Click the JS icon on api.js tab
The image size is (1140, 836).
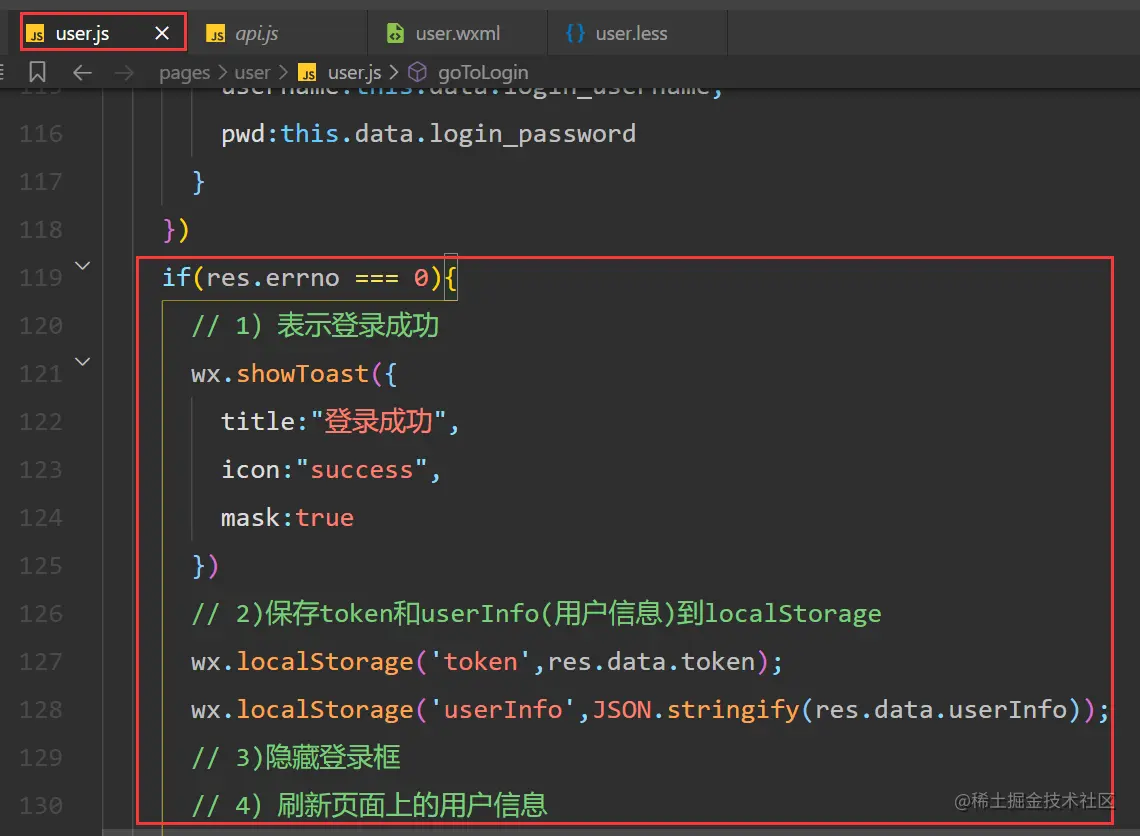[215, 33]
